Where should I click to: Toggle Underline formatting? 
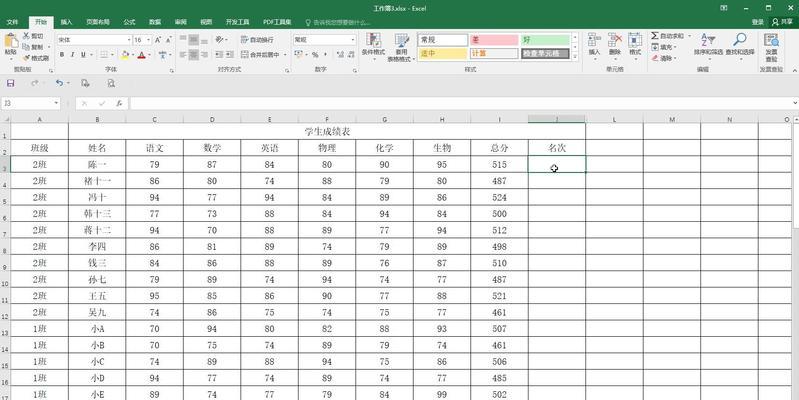[83, 55]
